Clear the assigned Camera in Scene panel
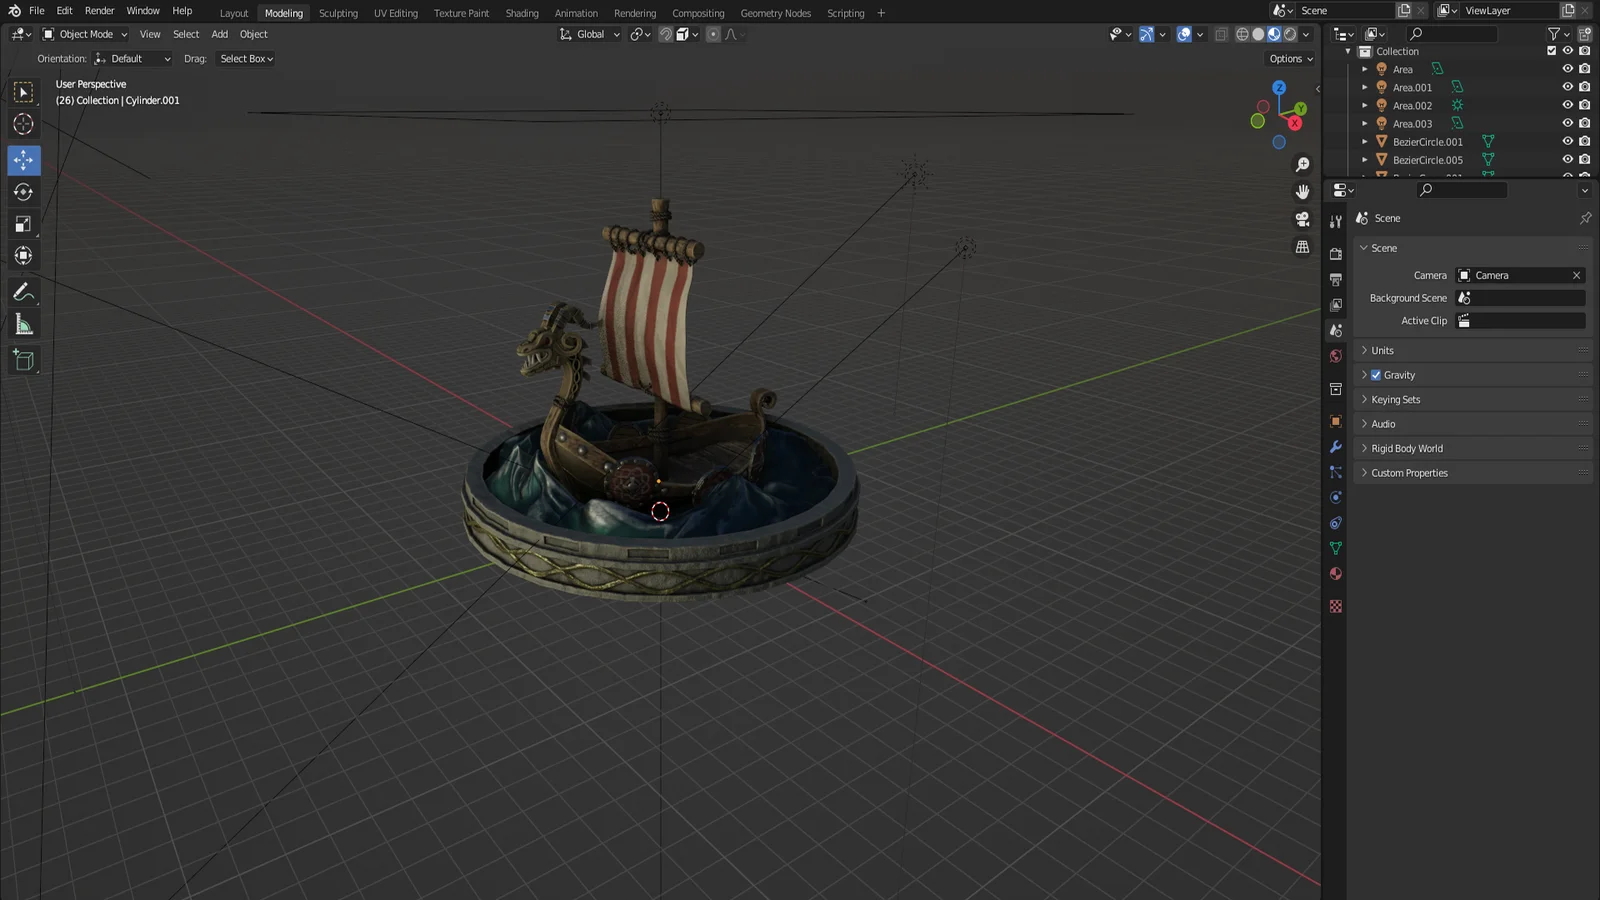 coord(1576,275)
